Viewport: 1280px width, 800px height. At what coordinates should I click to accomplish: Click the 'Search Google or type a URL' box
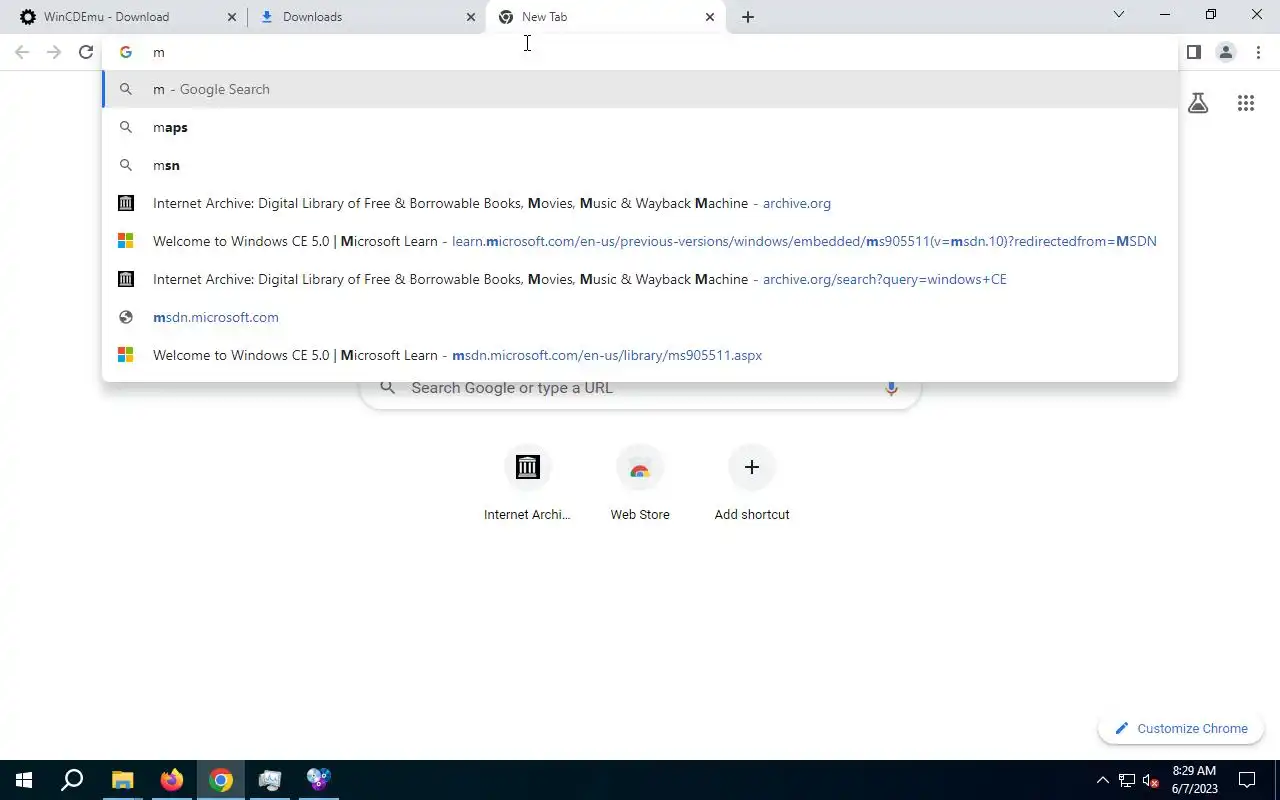pyautogui.click(x=640, y=388)
